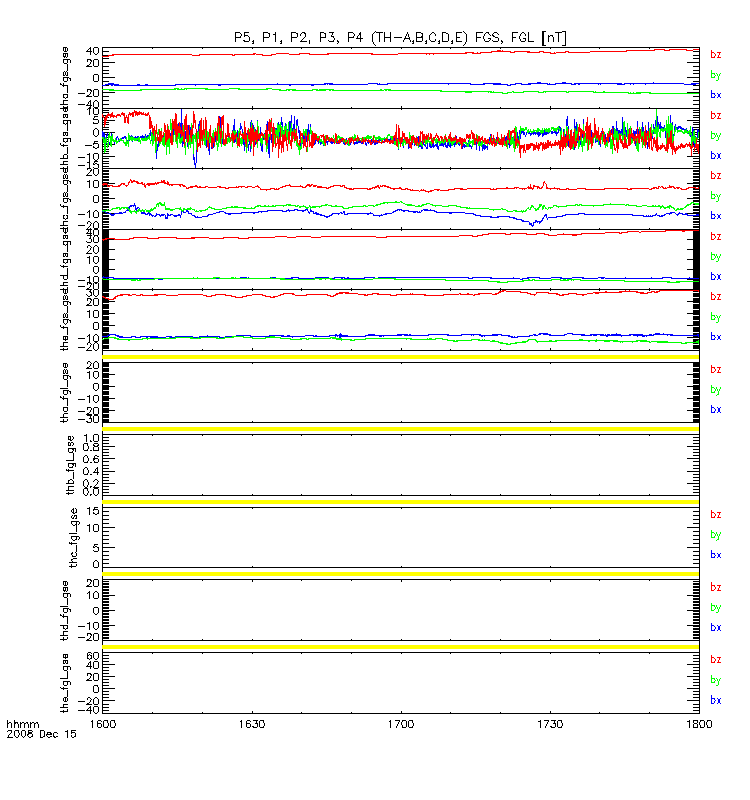Pick the by legend label of the thc_fgl_gse panel

(x=715, y=535)
